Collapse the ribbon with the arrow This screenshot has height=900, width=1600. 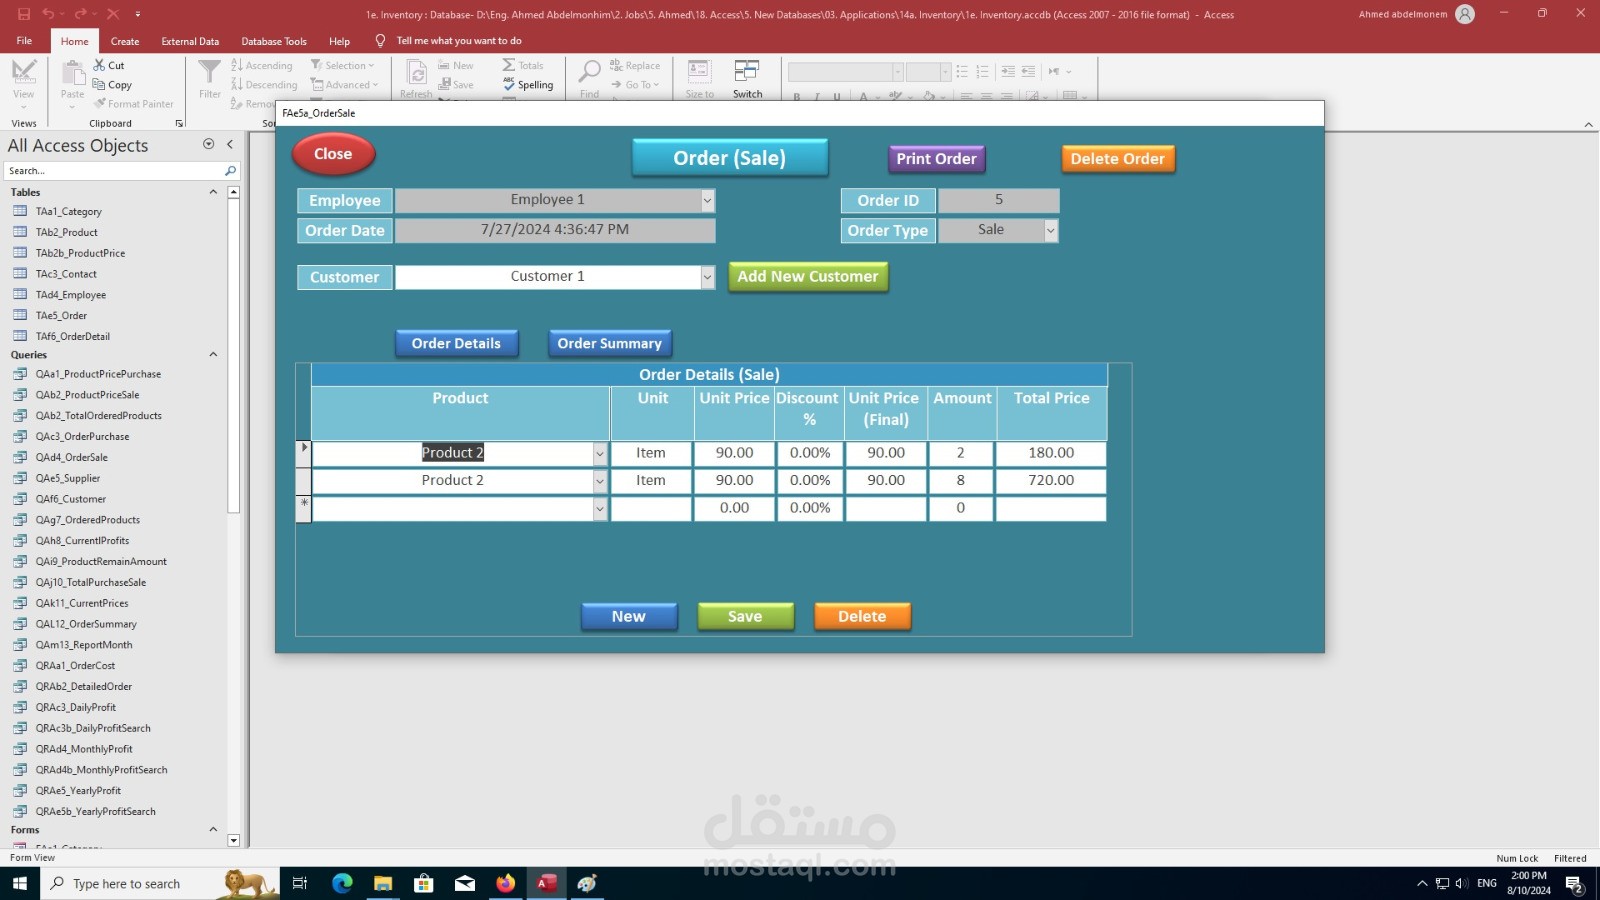pos(1589,124)
